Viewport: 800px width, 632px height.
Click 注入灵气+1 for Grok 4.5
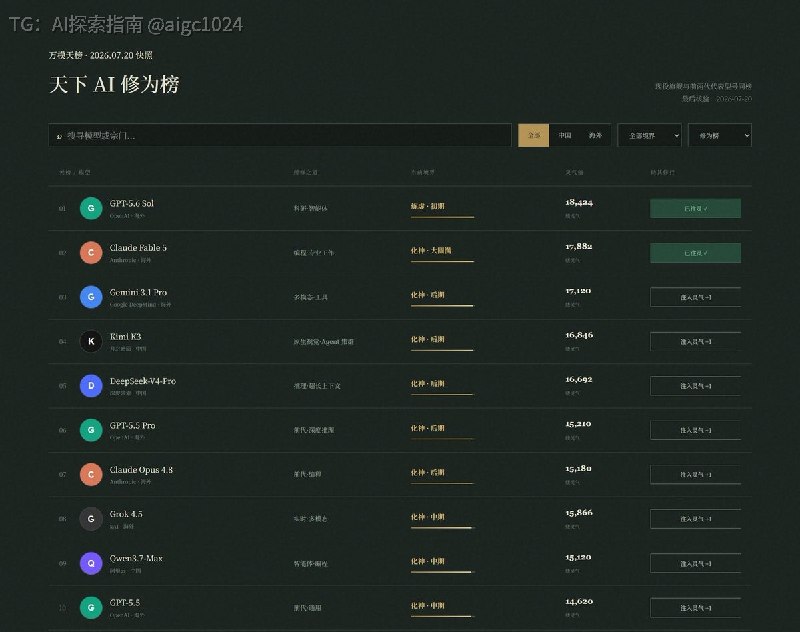click(x=695, y=519)
